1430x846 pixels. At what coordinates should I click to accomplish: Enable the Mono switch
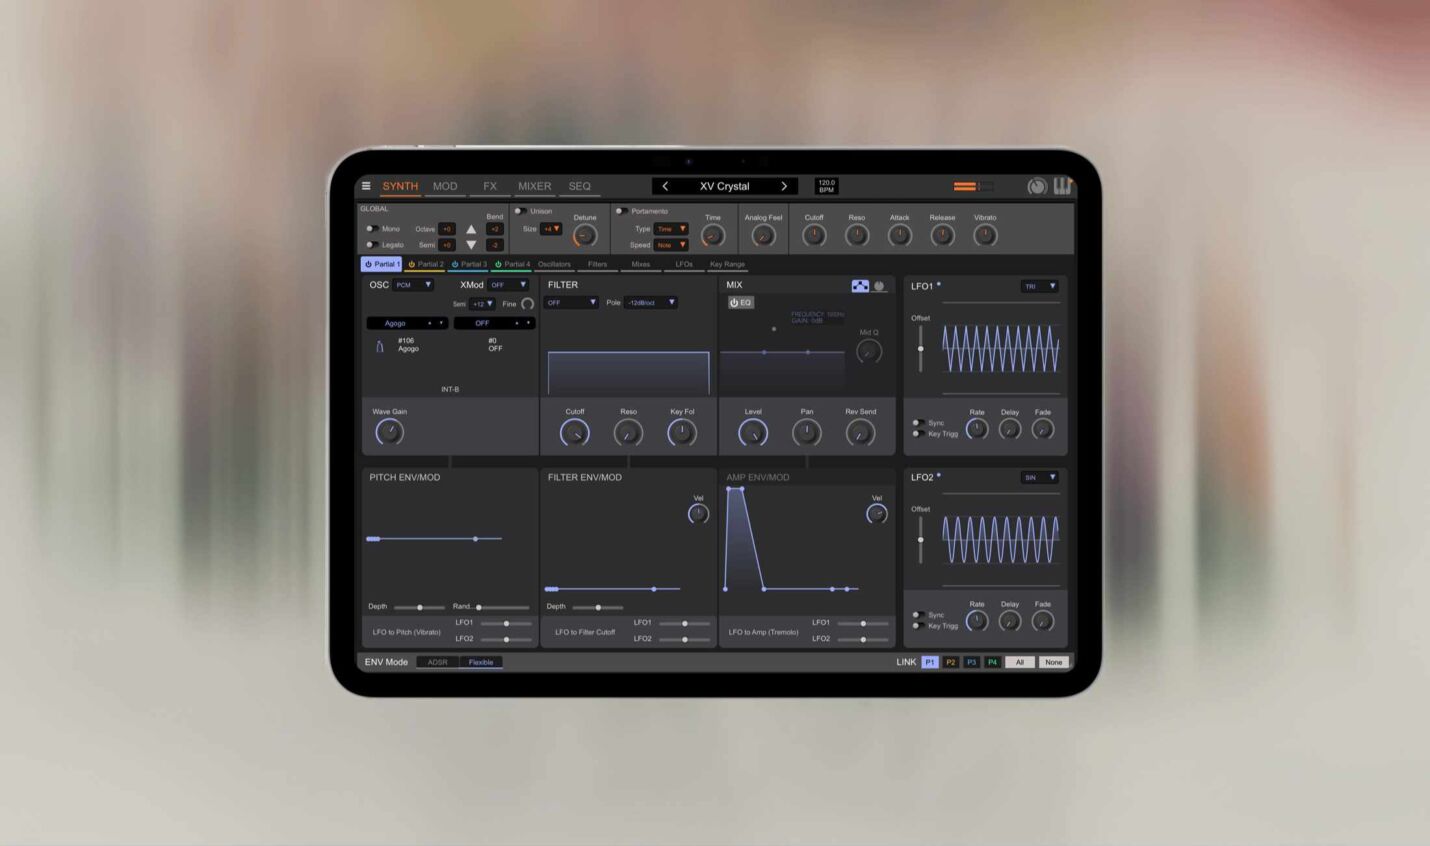pos(372,229)
